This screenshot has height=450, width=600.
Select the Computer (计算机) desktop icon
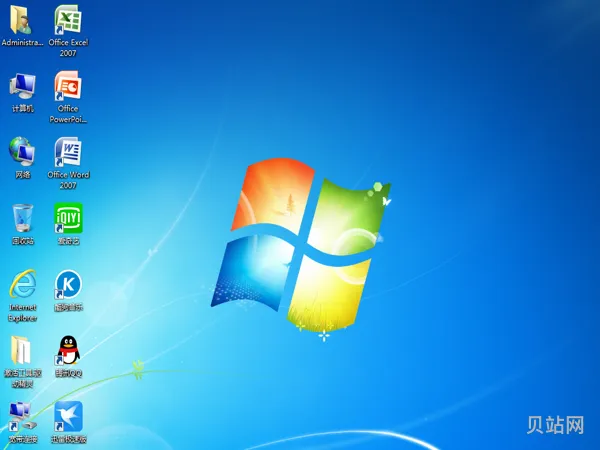click(x=23, y=86)
